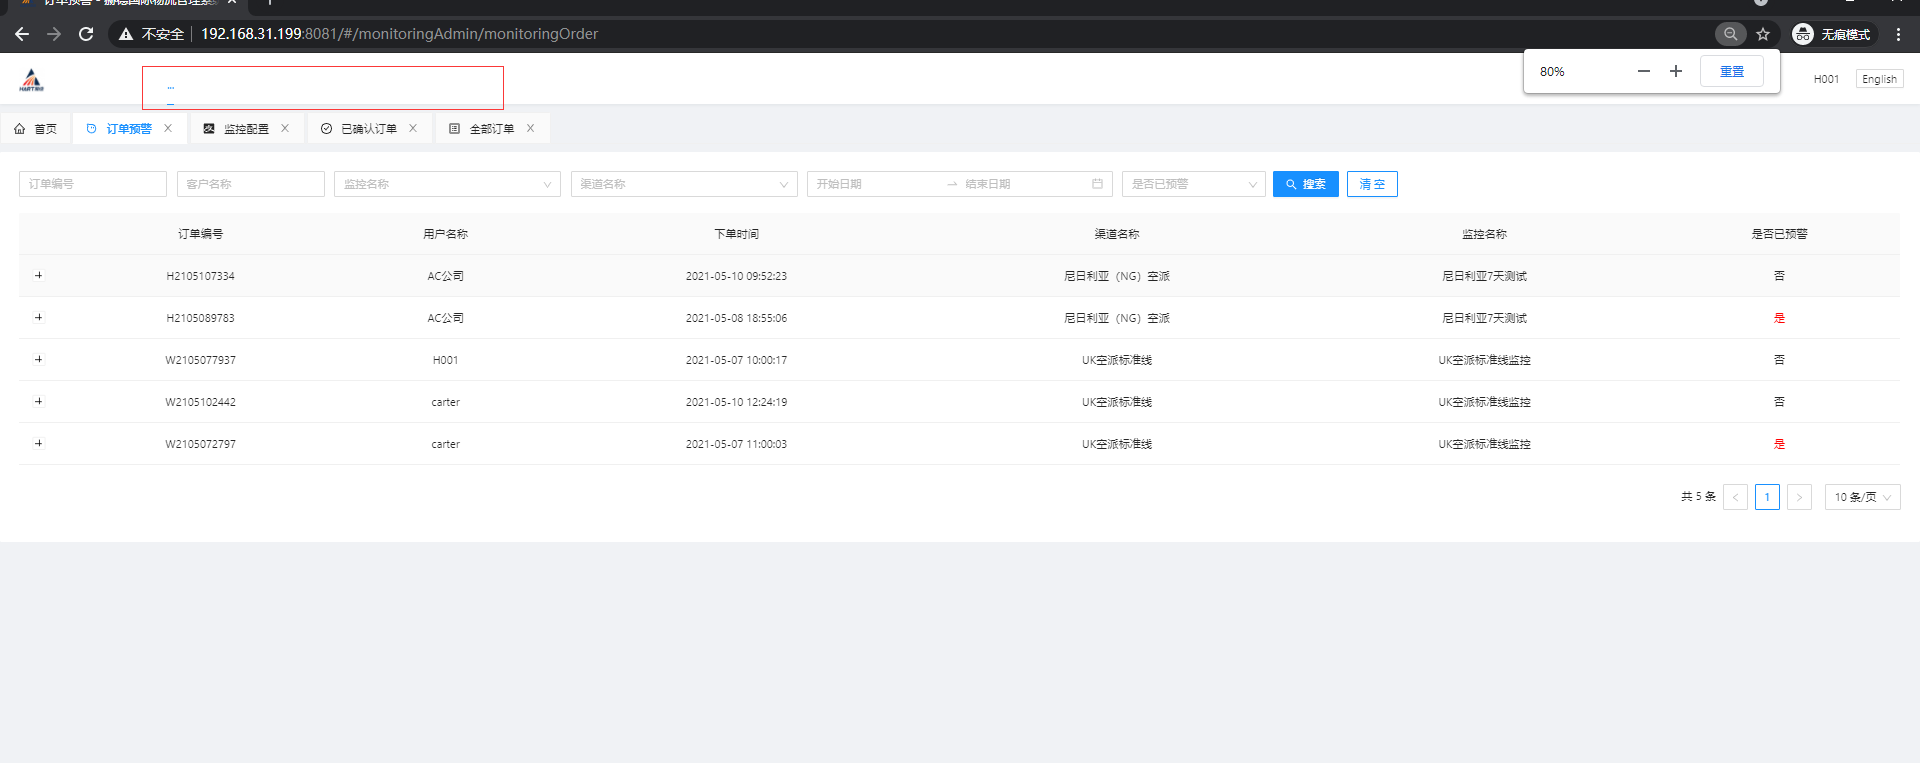The image size is (1920, 763).
Task: Click the blue 搜索 search button
Action: 1305,184
